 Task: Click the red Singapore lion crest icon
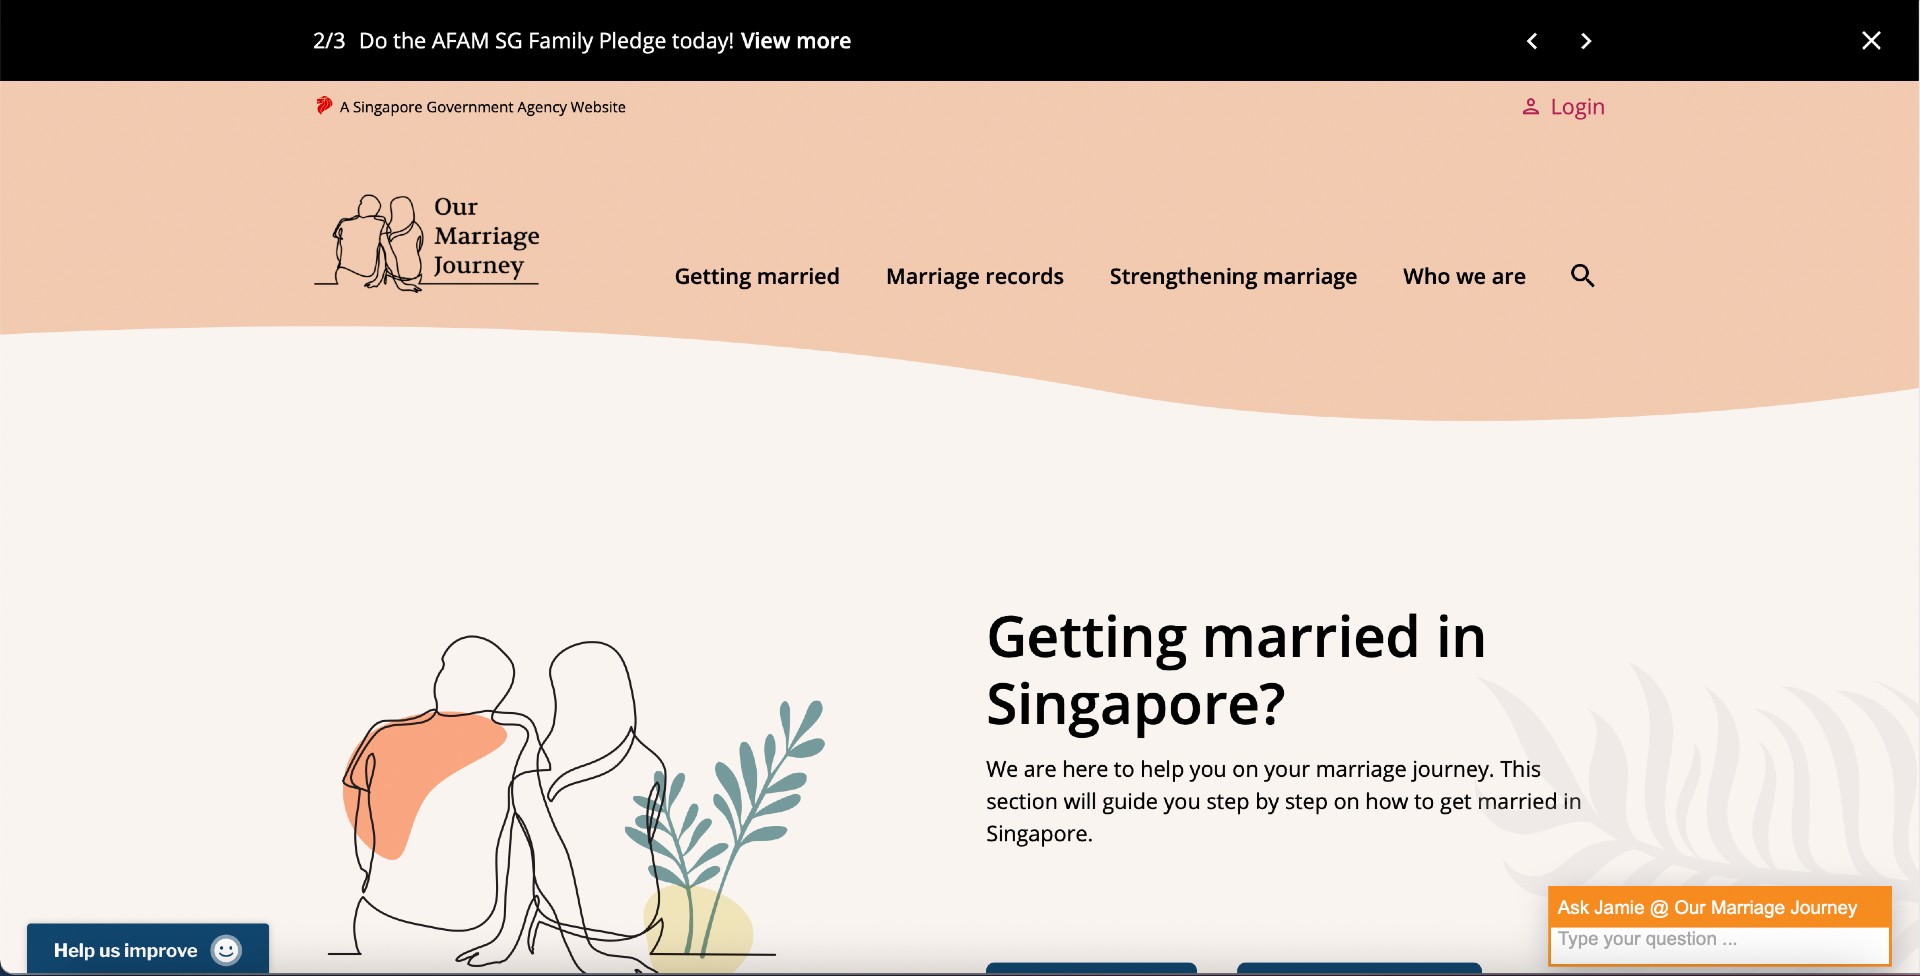(x=324, y=106)
